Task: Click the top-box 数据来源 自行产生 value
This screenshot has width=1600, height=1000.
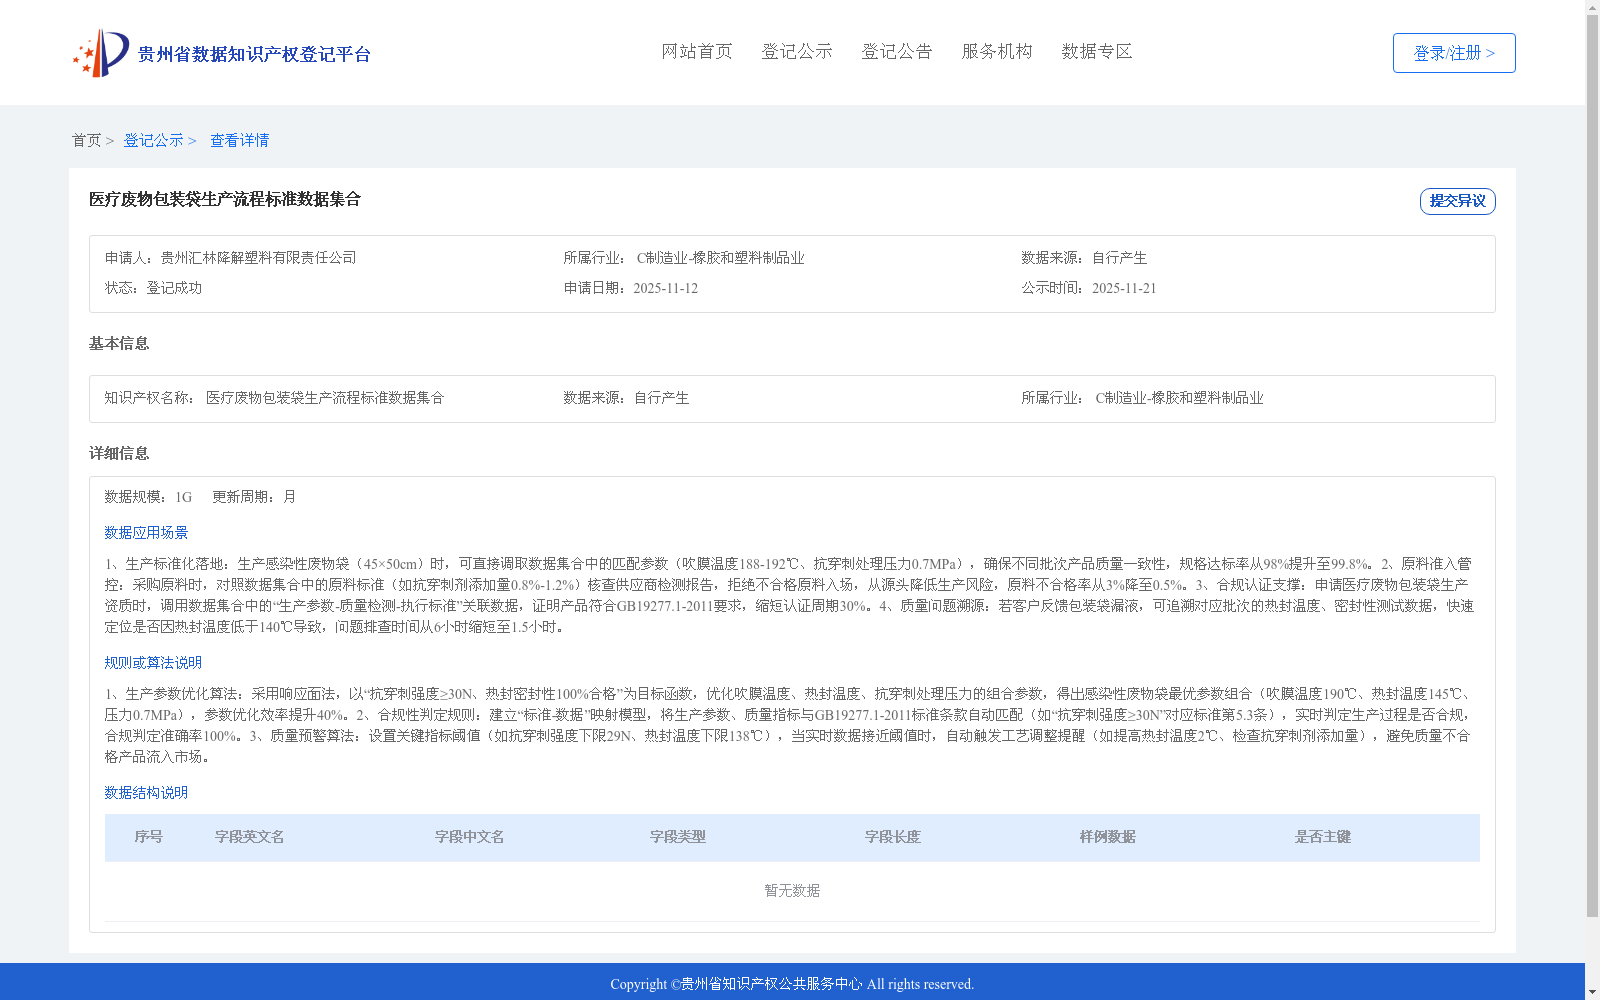Action: [x=1120, y=258]
